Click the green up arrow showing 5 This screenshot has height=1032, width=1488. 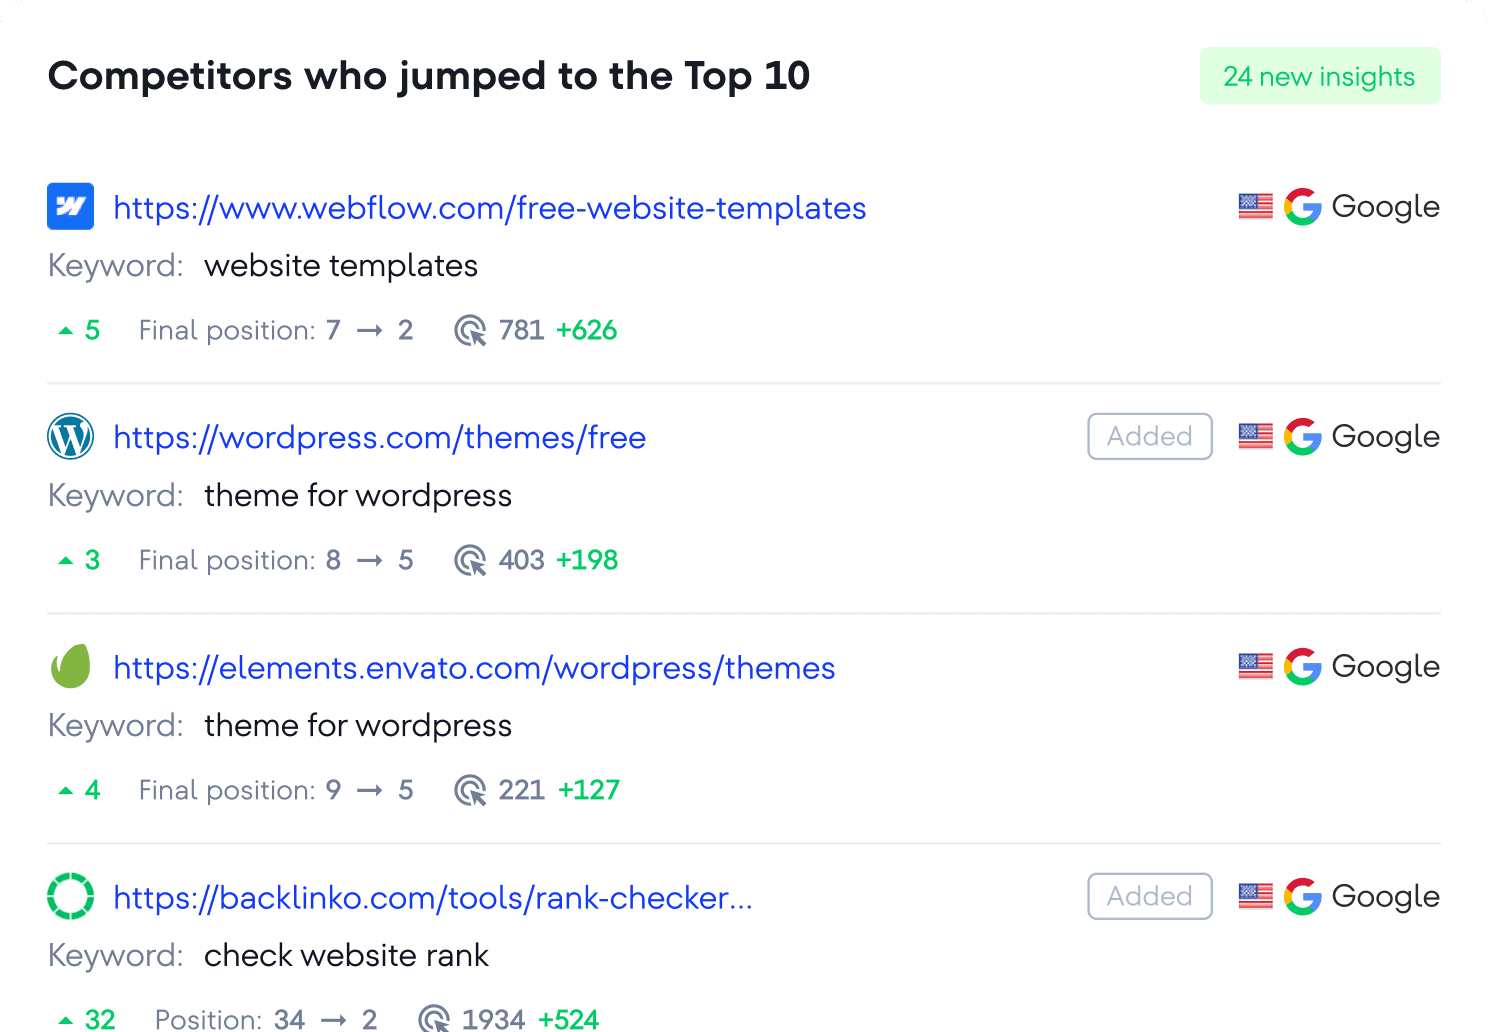[x=67, y=329]
